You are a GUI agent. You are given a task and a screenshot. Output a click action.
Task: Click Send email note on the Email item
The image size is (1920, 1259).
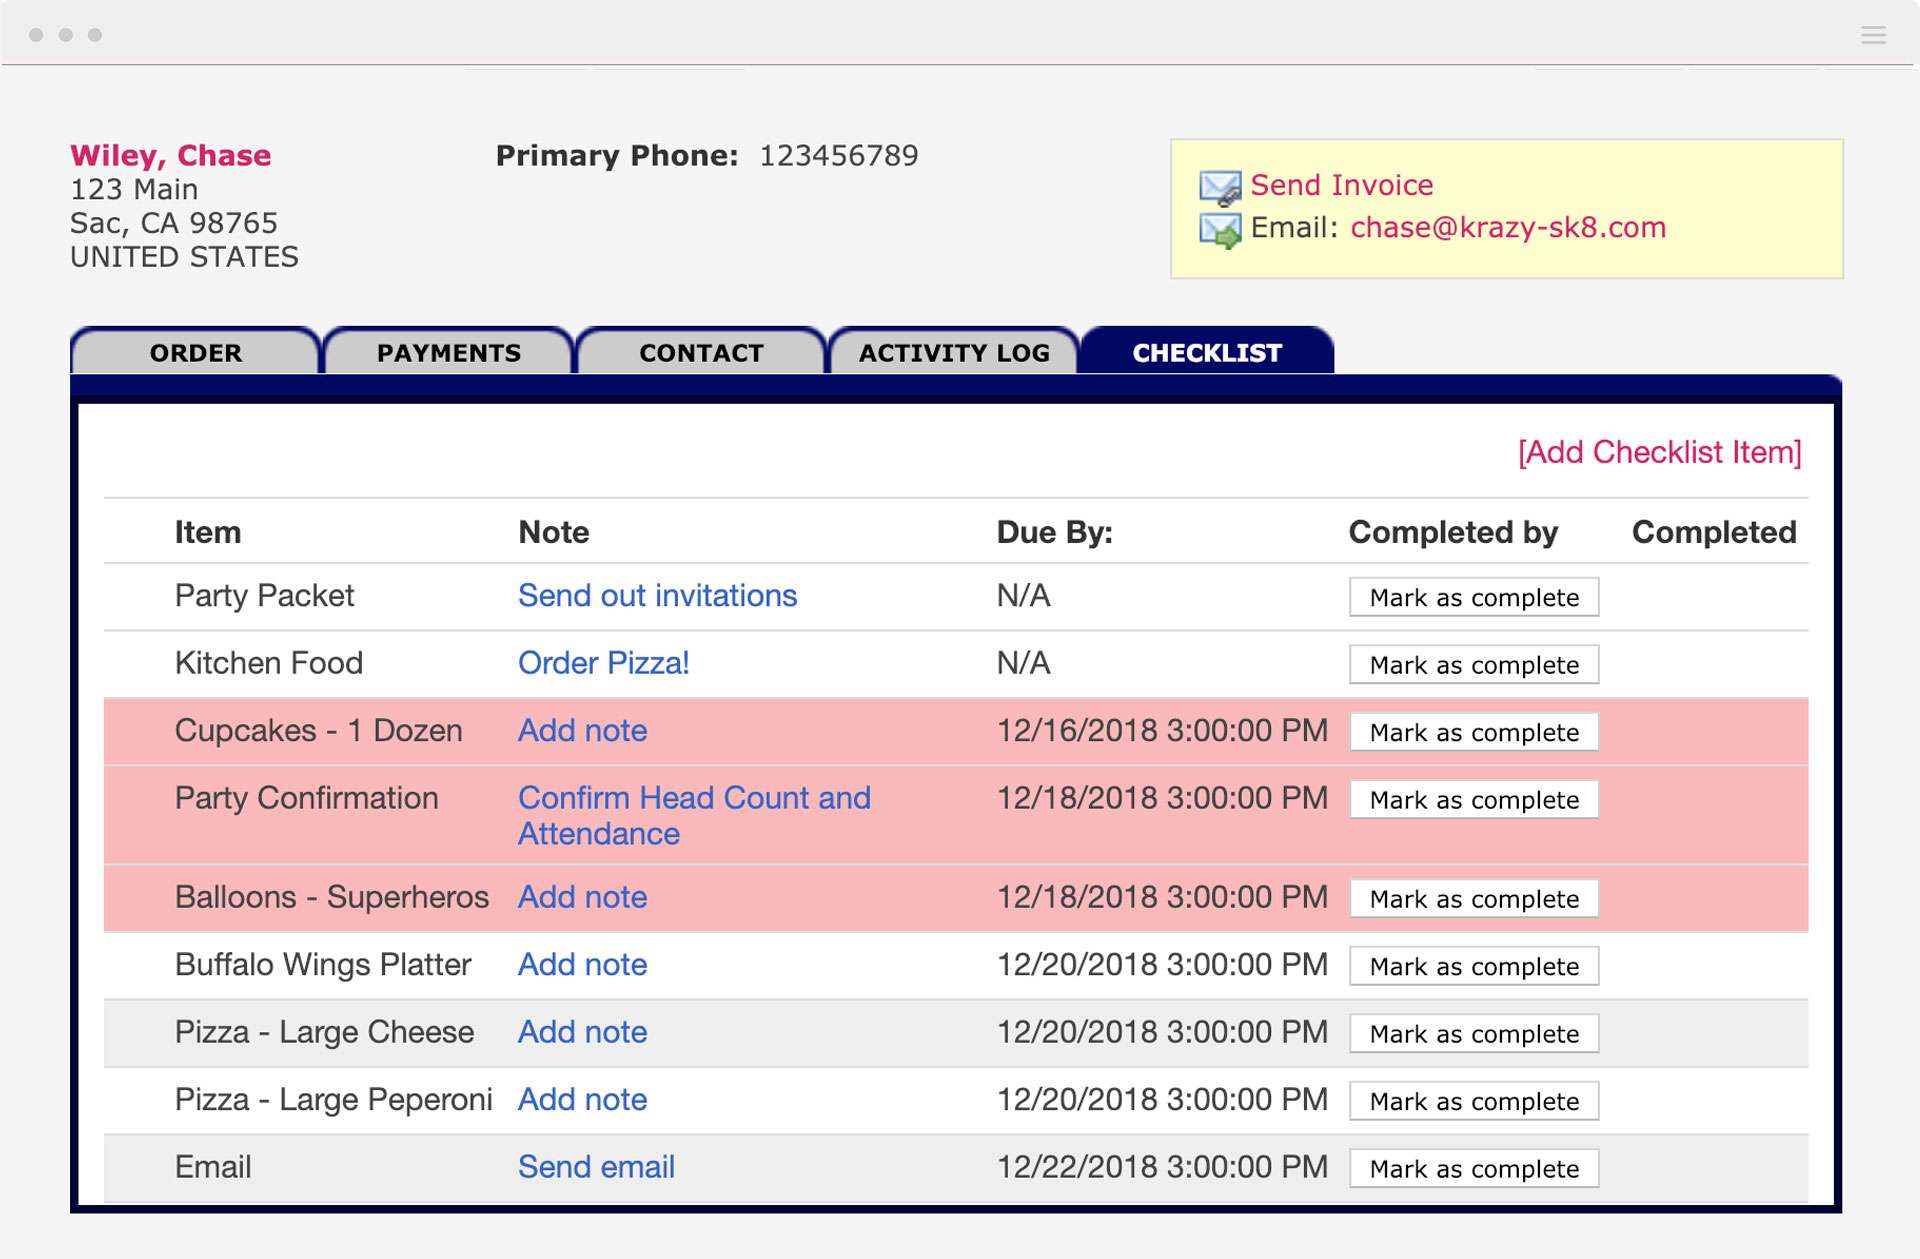pos(596,1166)
